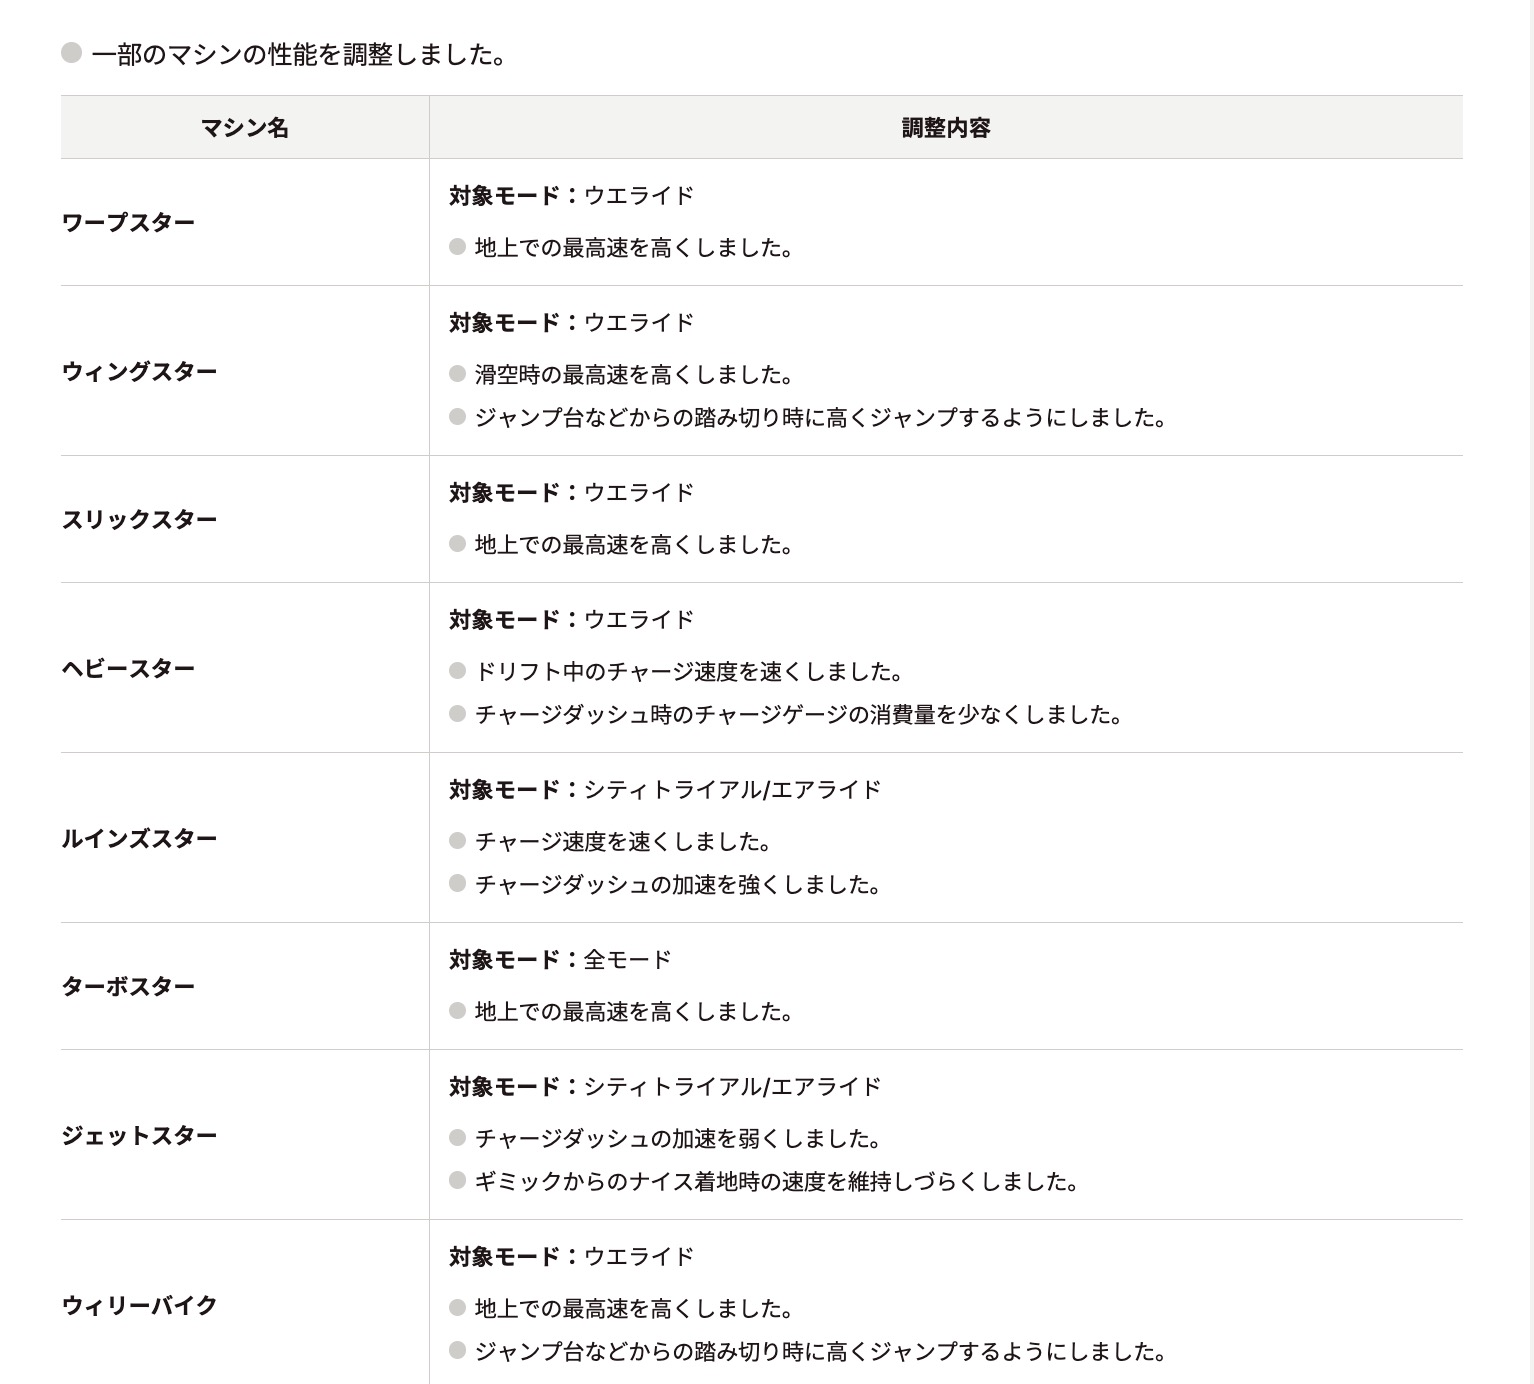Click the チャージダッシュの加速を弱くしました line
Screen dimensions: 1534x1384
[678, 1139]
